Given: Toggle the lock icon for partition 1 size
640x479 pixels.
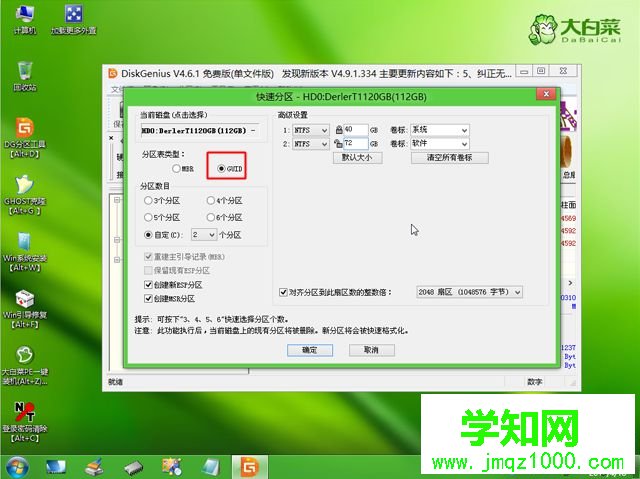Looking at the screenshot, I should (x=339, y=130).
